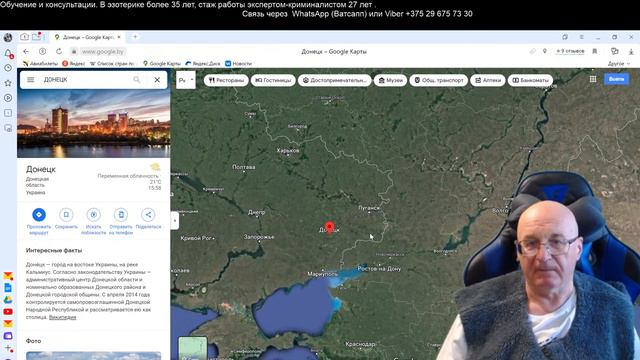Open the downloads icon
The height and width of the screenshot is (360, 640).
tap(631, 51)
